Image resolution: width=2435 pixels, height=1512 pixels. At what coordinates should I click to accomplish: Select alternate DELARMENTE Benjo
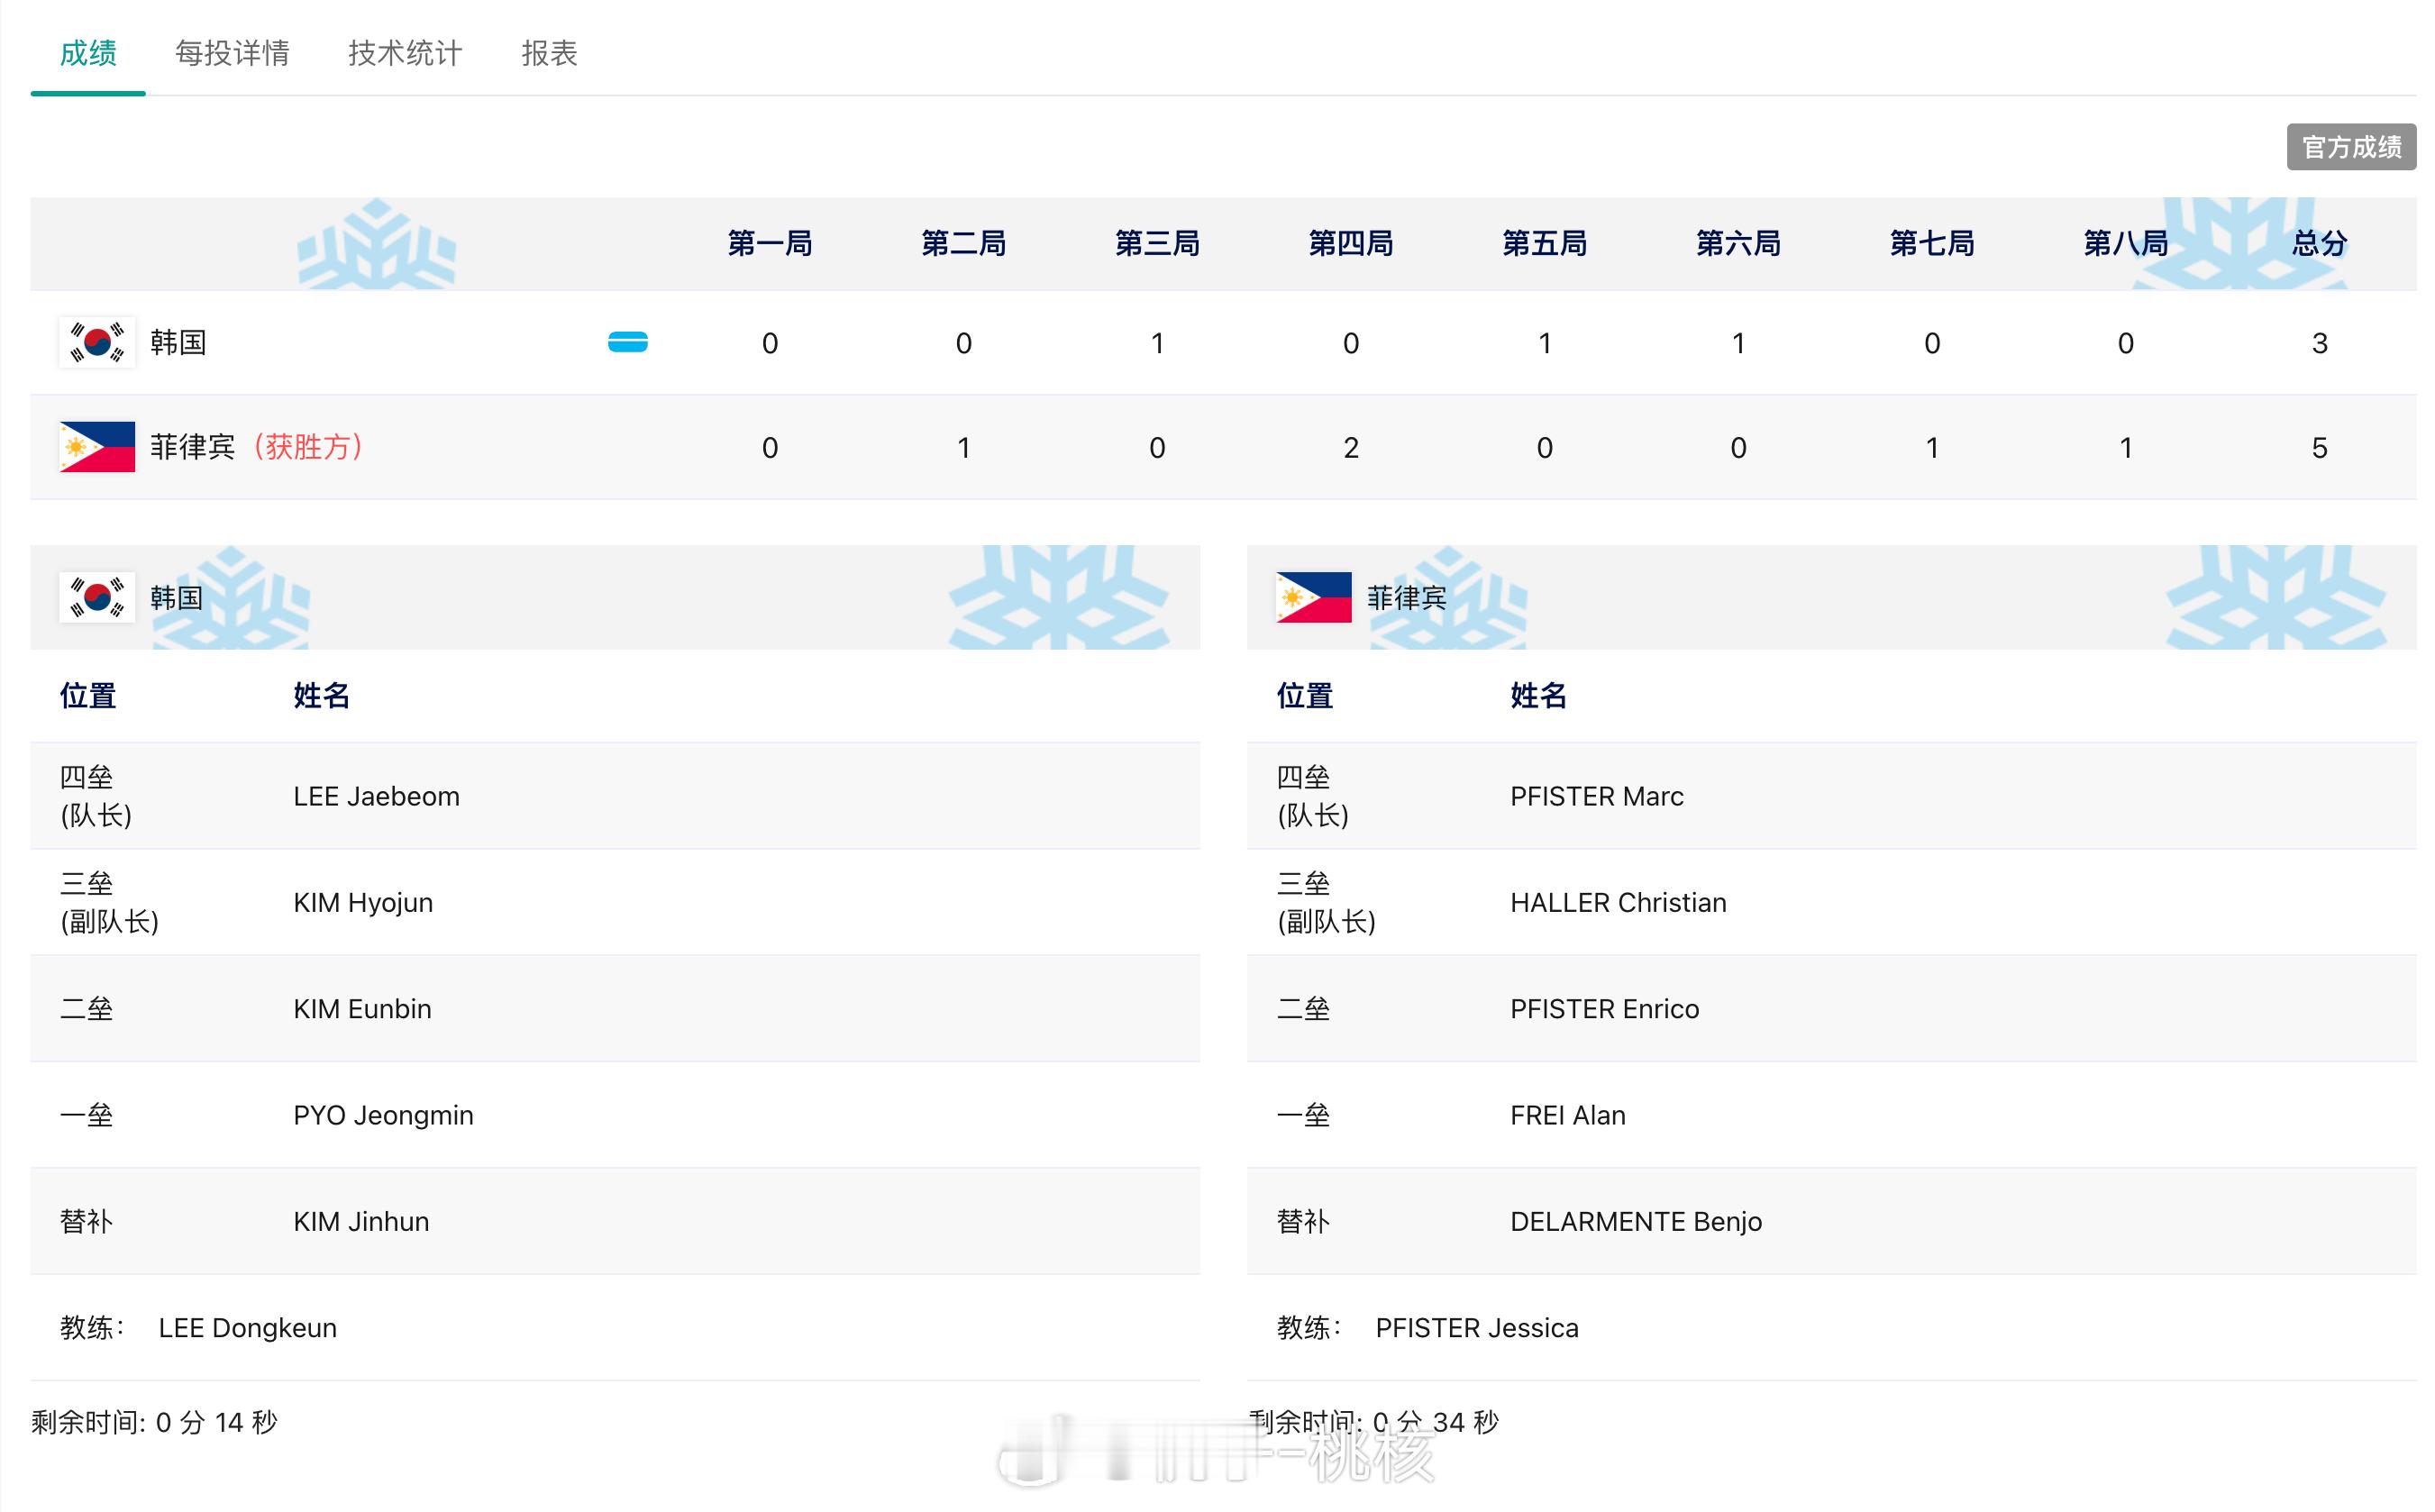[1636, 1221]
